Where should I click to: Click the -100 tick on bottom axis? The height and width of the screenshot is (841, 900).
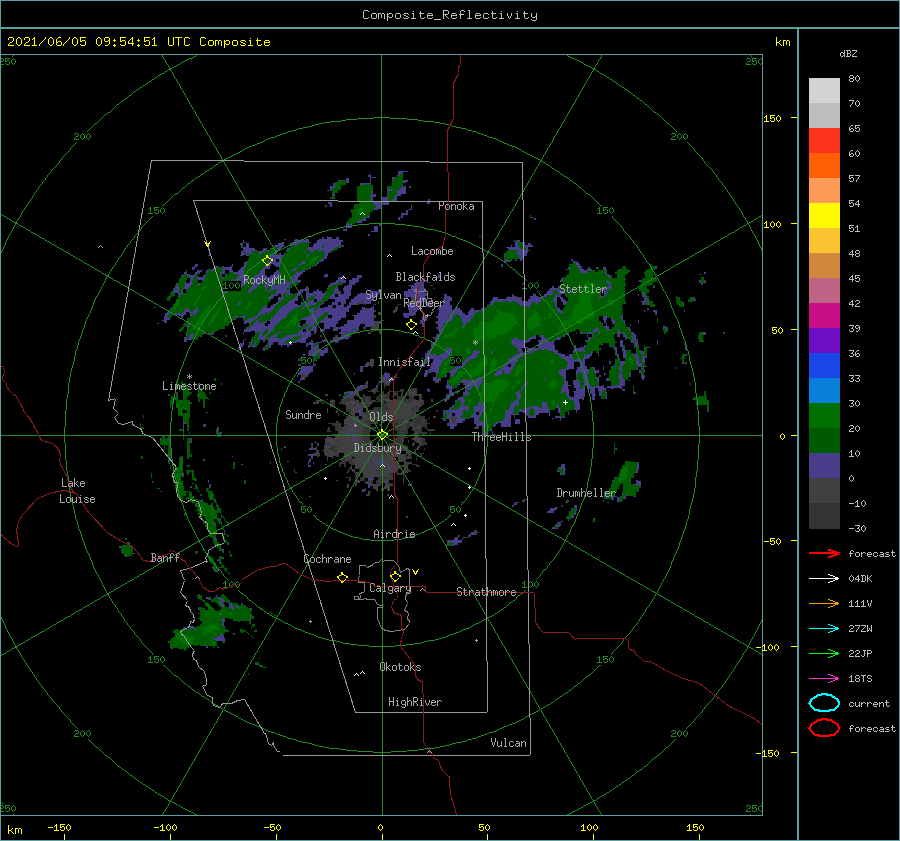[x=165, y=827]
